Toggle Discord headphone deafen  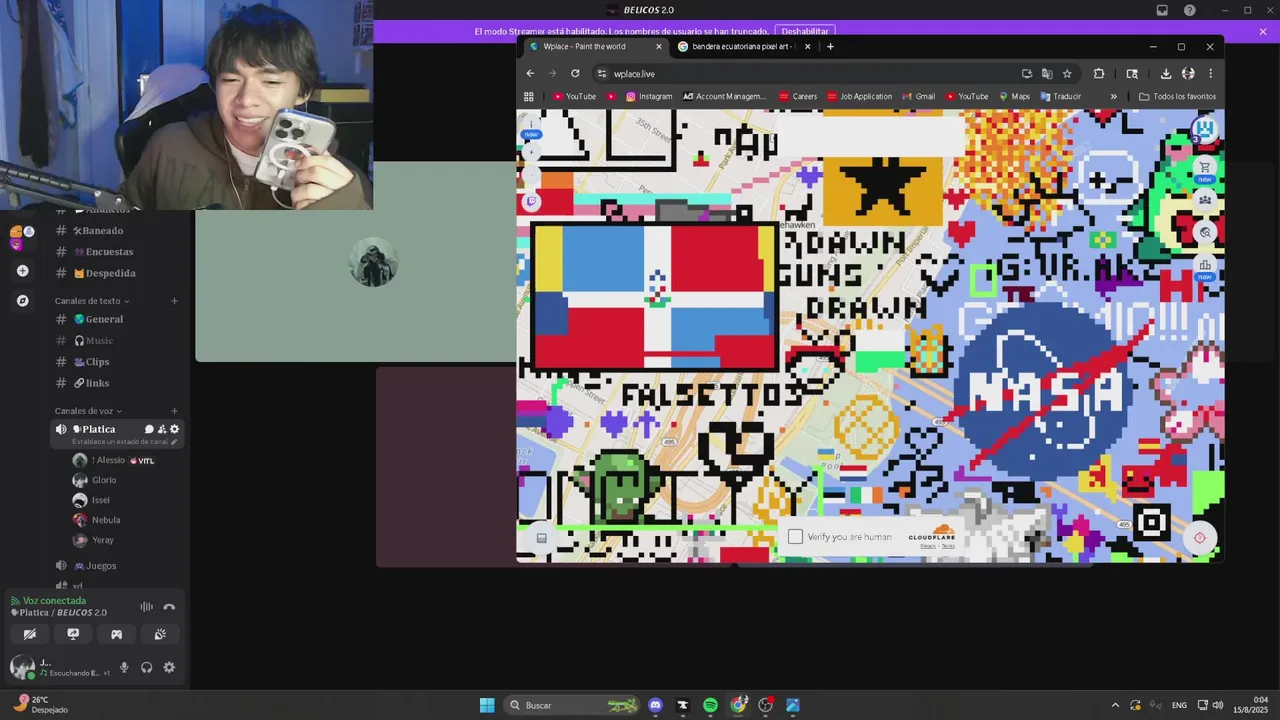click(x=147, y=667)
